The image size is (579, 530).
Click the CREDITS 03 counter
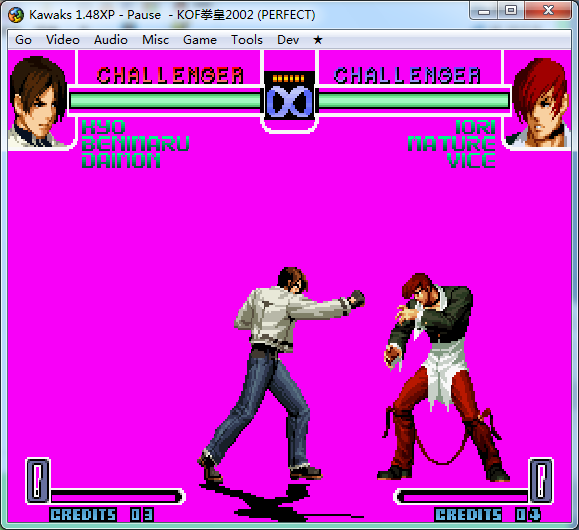coord(102,514)
